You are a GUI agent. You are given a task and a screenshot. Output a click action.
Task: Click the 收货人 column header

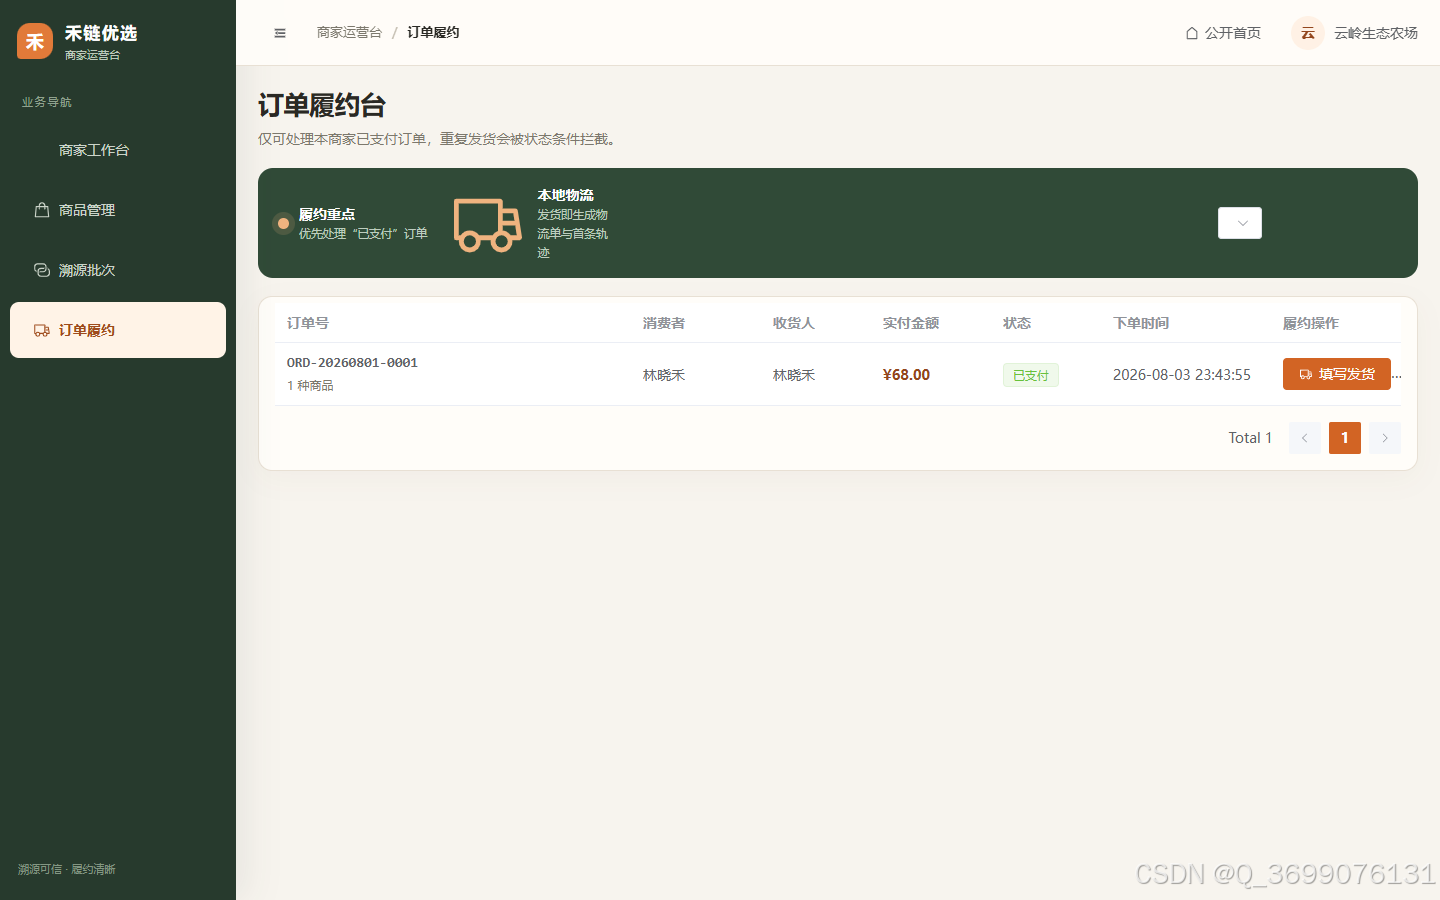click(794, 323)
